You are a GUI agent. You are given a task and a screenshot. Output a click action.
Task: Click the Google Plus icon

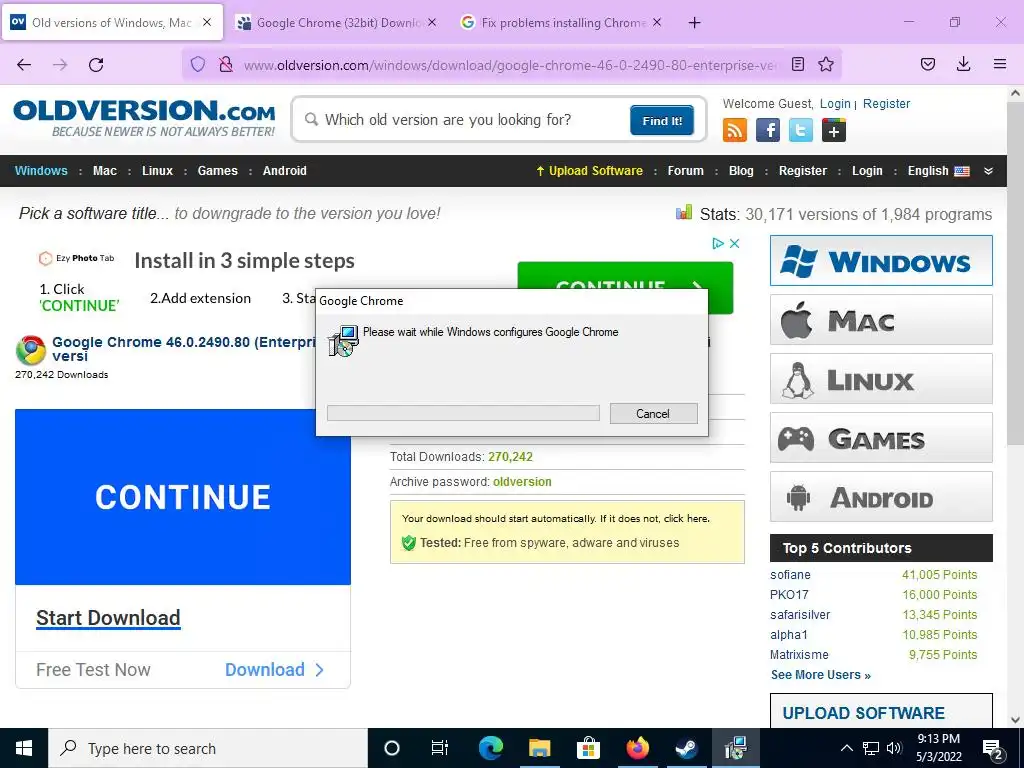pyautogui.click(x=833, y=130)
